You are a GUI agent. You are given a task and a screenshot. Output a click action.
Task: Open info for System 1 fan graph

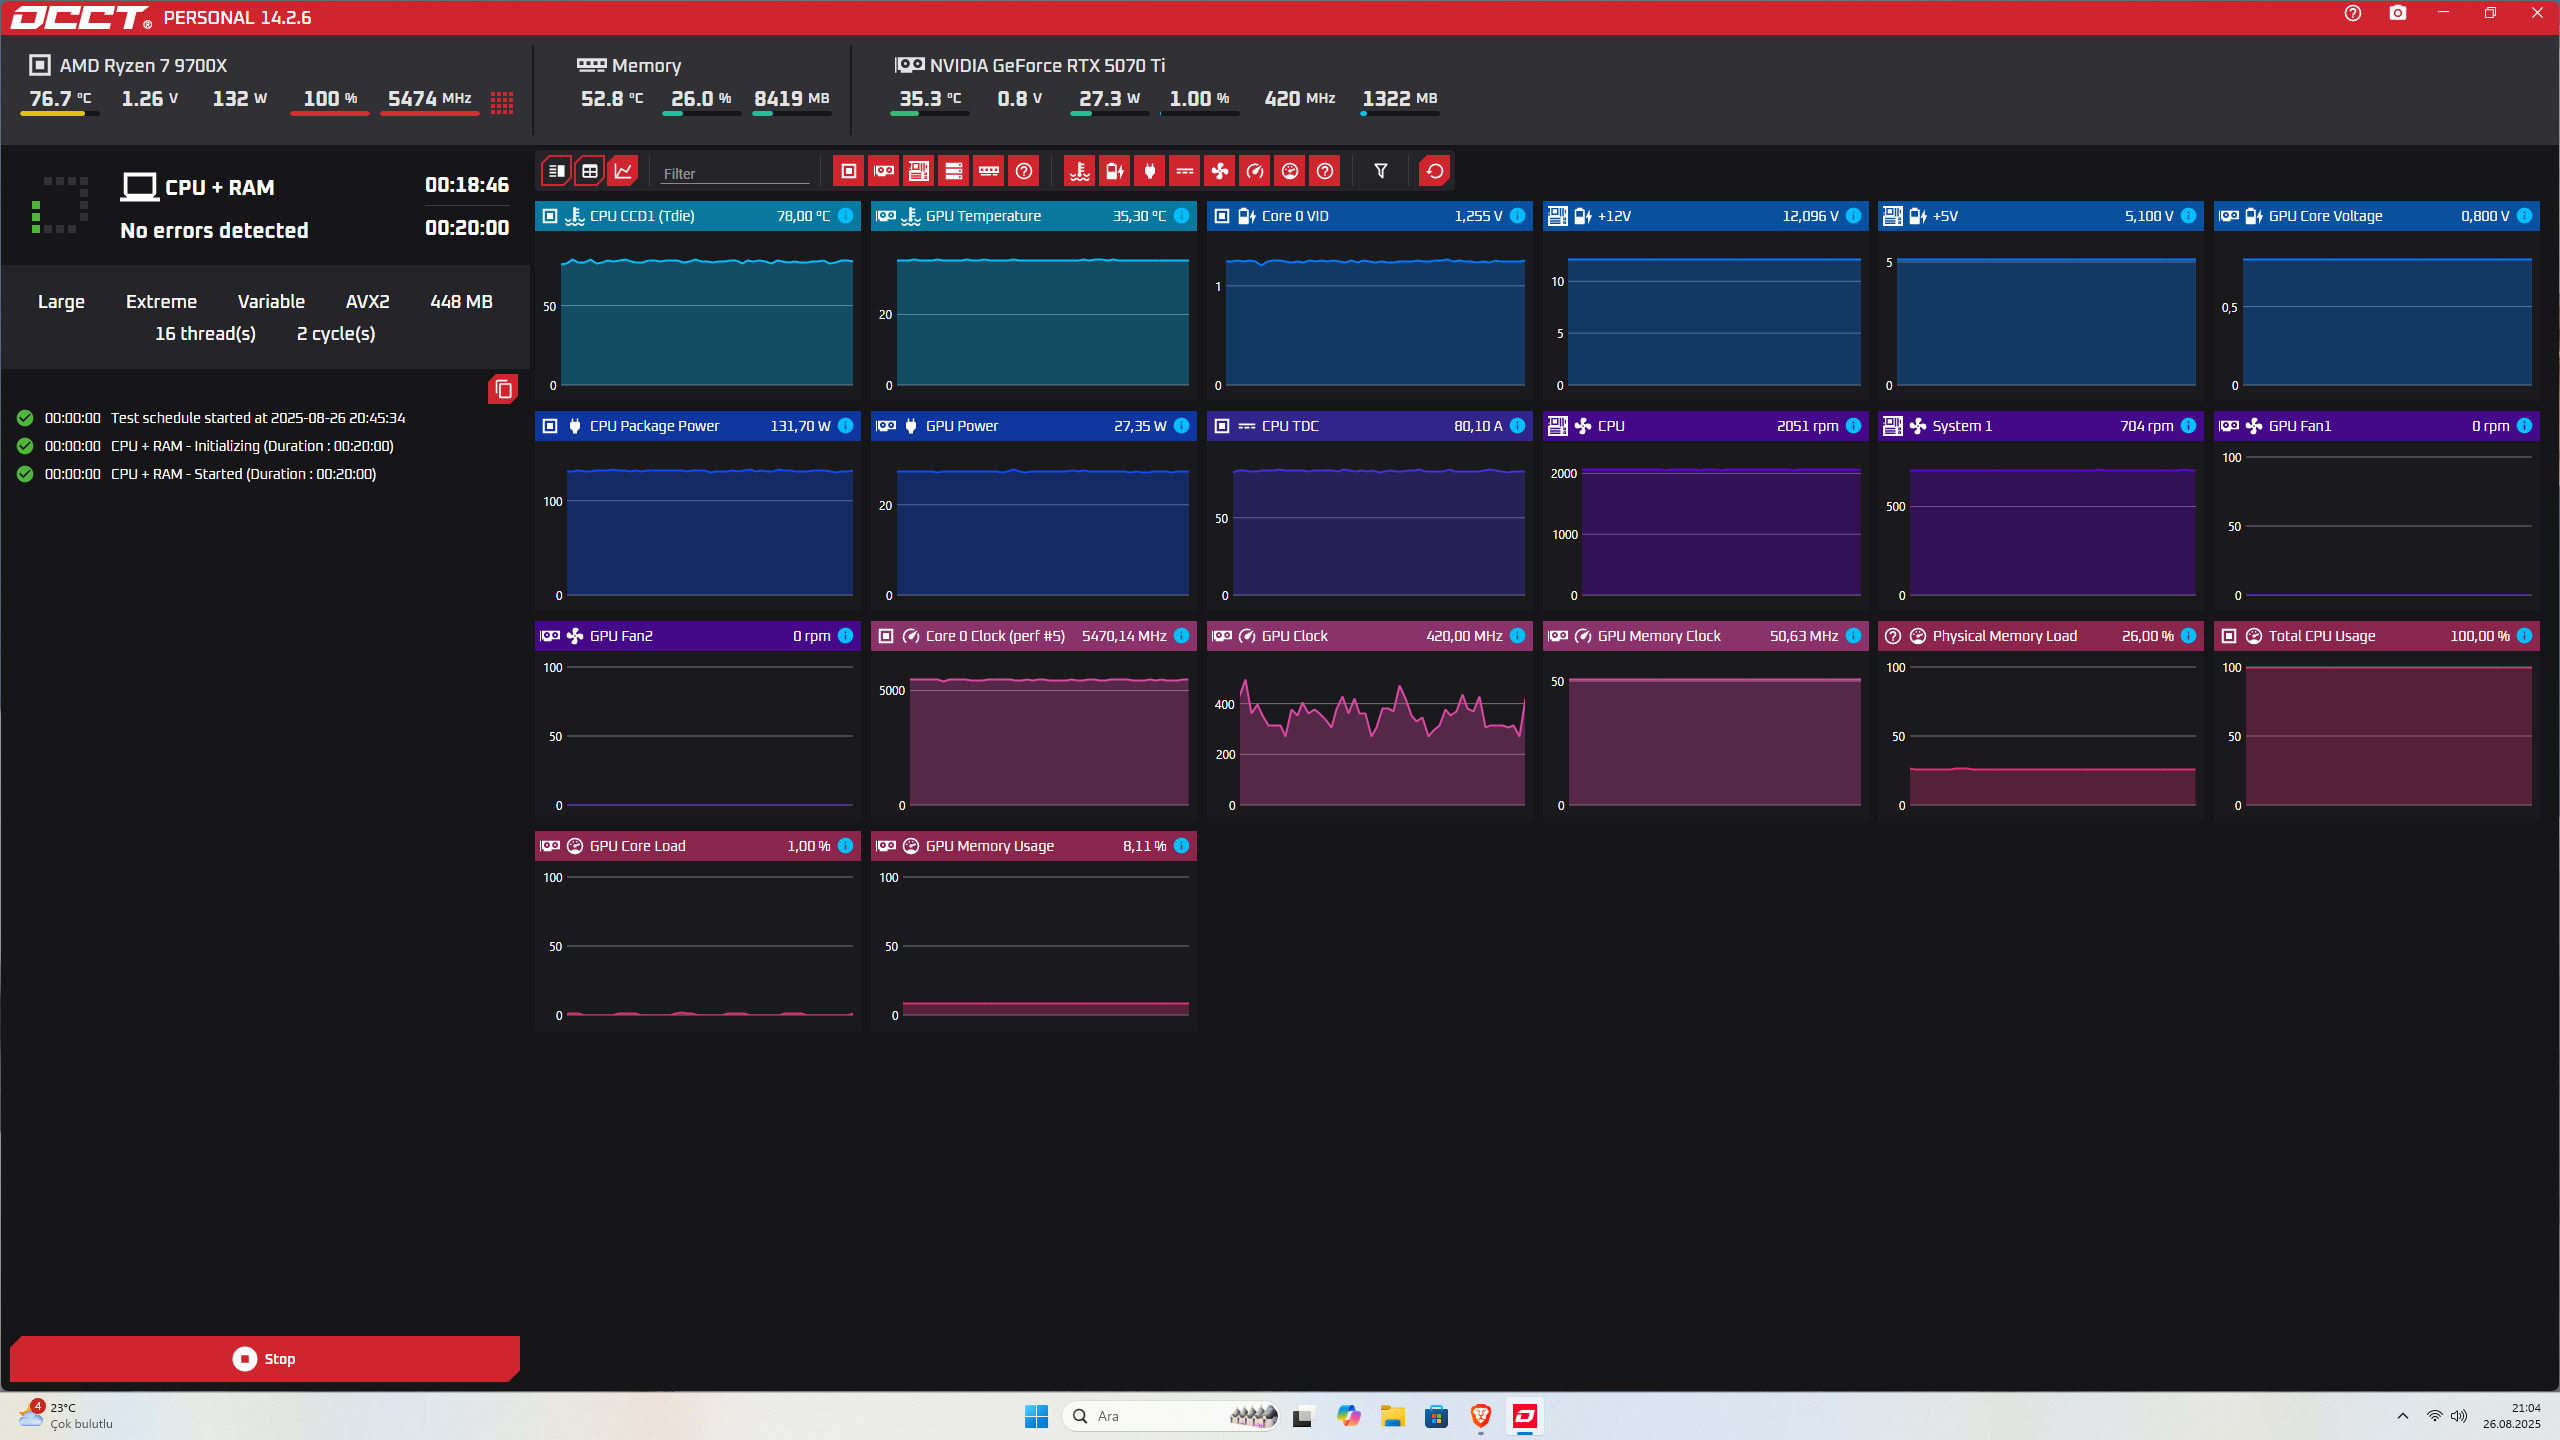coord(2189,426)
